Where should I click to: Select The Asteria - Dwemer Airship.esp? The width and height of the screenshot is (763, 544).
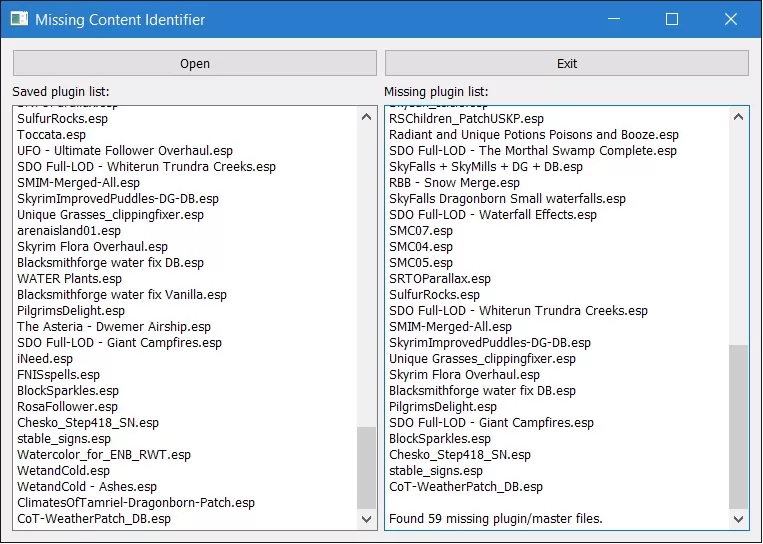(x=114, y=327)
